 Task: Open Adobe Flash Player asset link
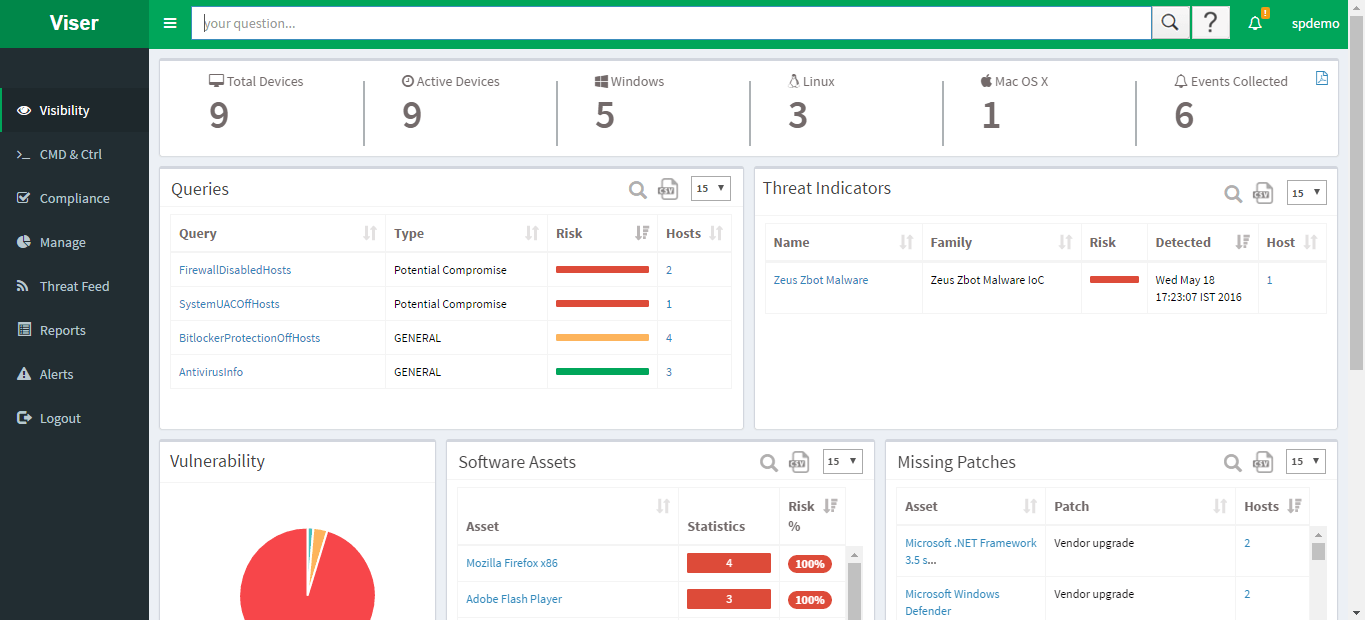(514, 599)
